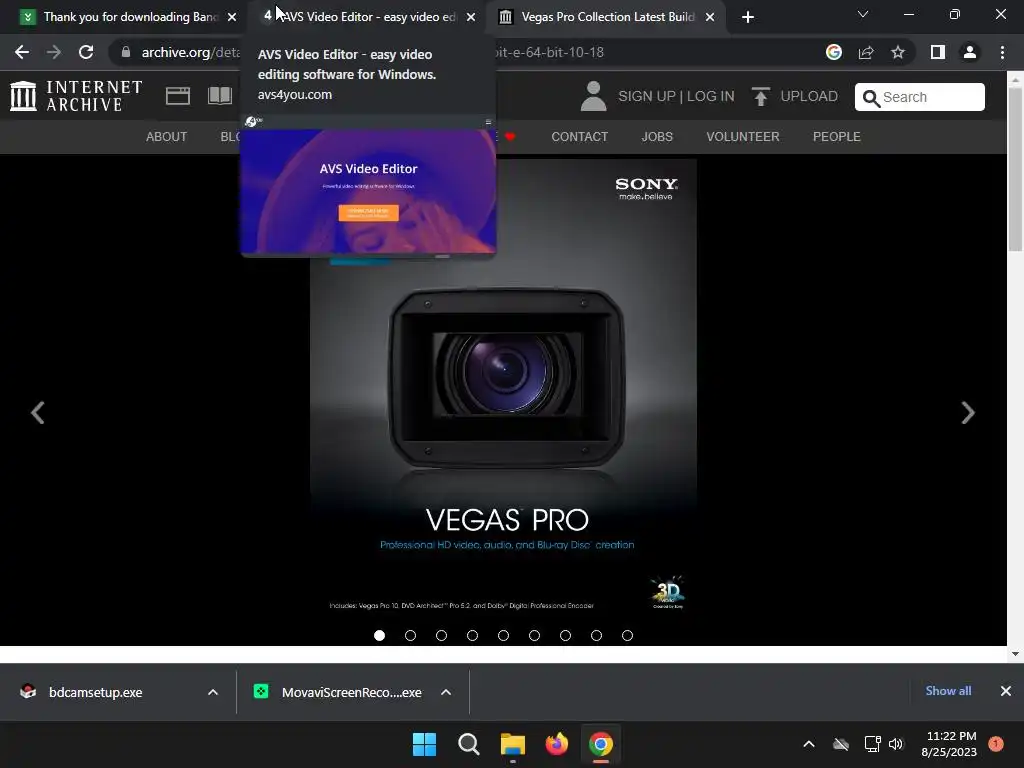Open the clock showing 11:22 PM

(x=950, y=744)
